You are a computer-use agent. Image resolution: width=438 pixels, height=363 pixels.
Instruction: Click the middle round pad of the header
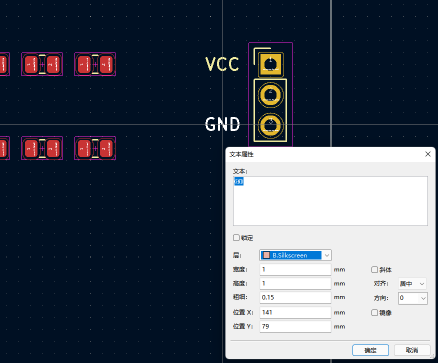pos(270,95)
